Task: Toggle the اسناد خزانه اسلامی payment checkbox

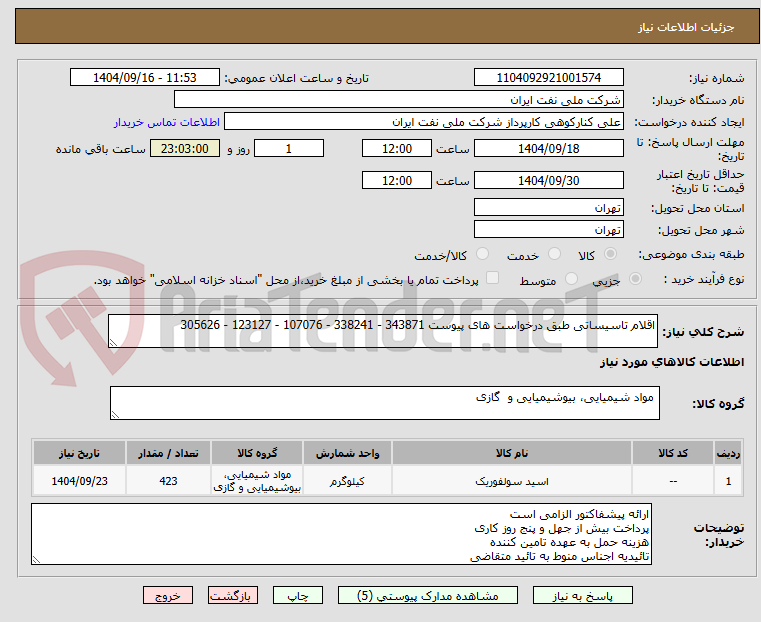Action: click(x=492, y=278)
